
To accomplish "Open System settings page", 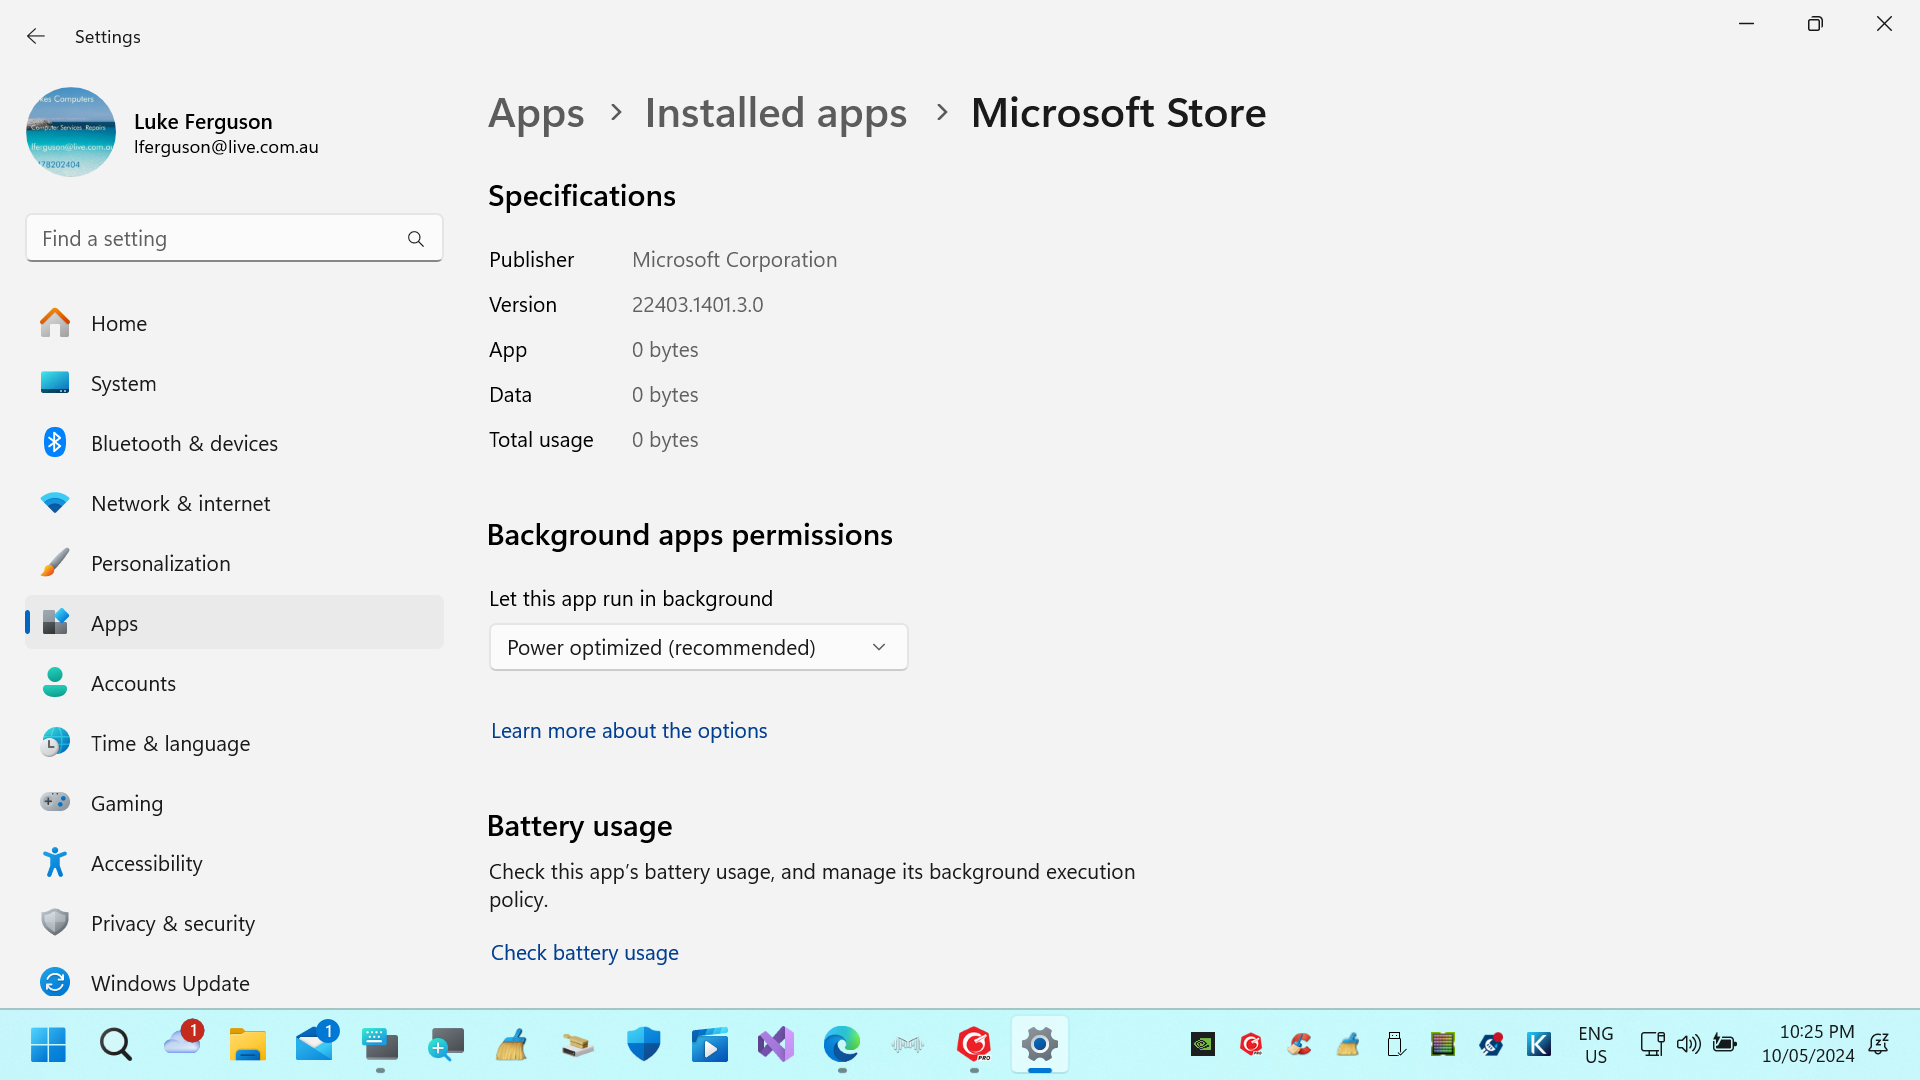I will coord(234,383).
